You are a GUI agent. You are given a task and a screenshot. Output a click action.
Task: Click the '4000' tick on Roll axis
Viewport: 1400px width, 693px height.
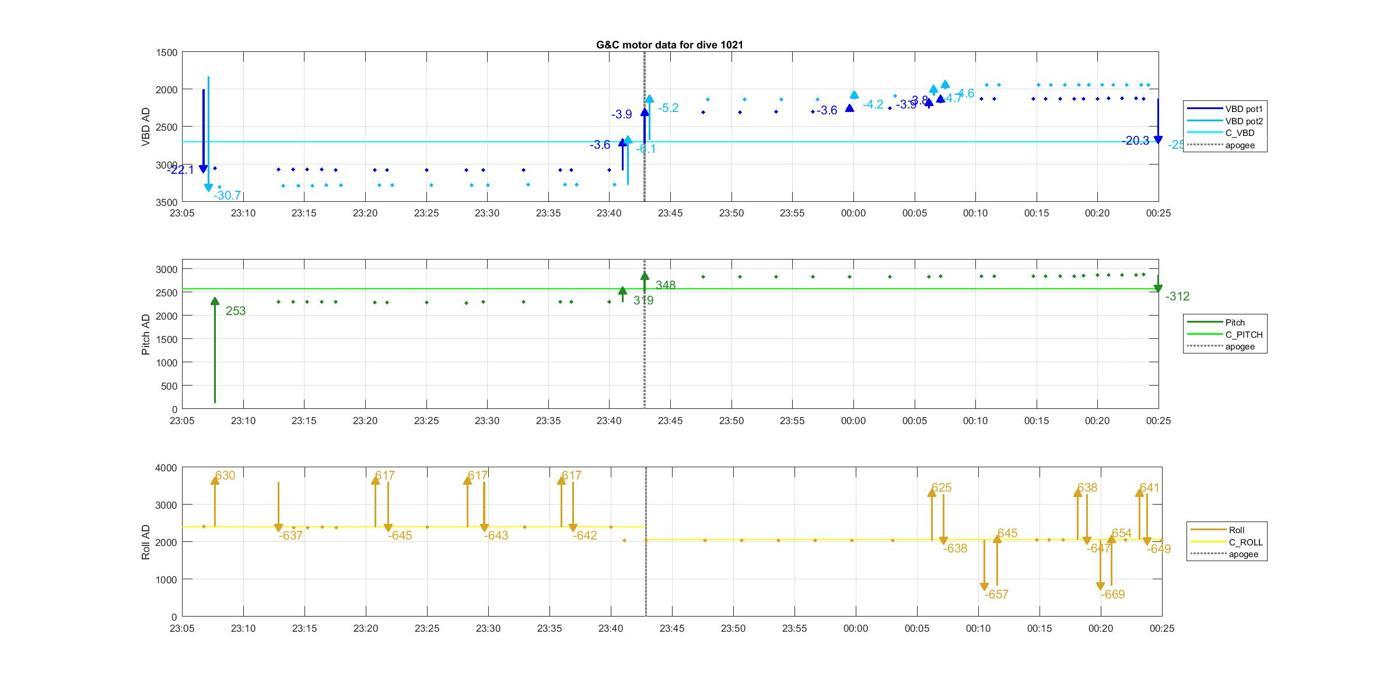click(x=166, y=468)
